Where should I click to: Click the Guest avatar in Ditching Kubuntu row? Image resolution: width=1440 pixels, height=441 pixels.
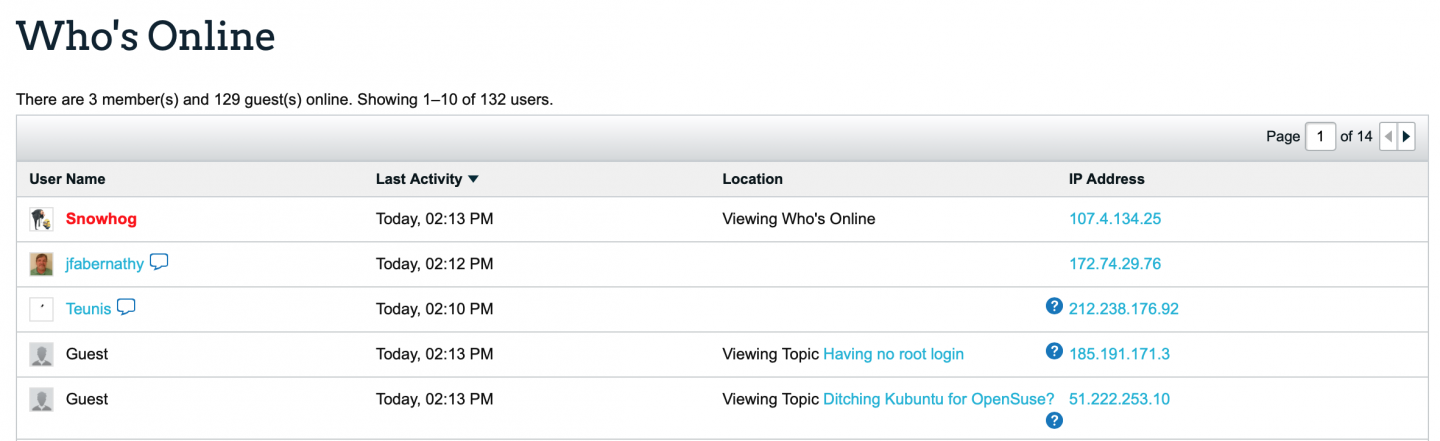click(x=41, y=399)
